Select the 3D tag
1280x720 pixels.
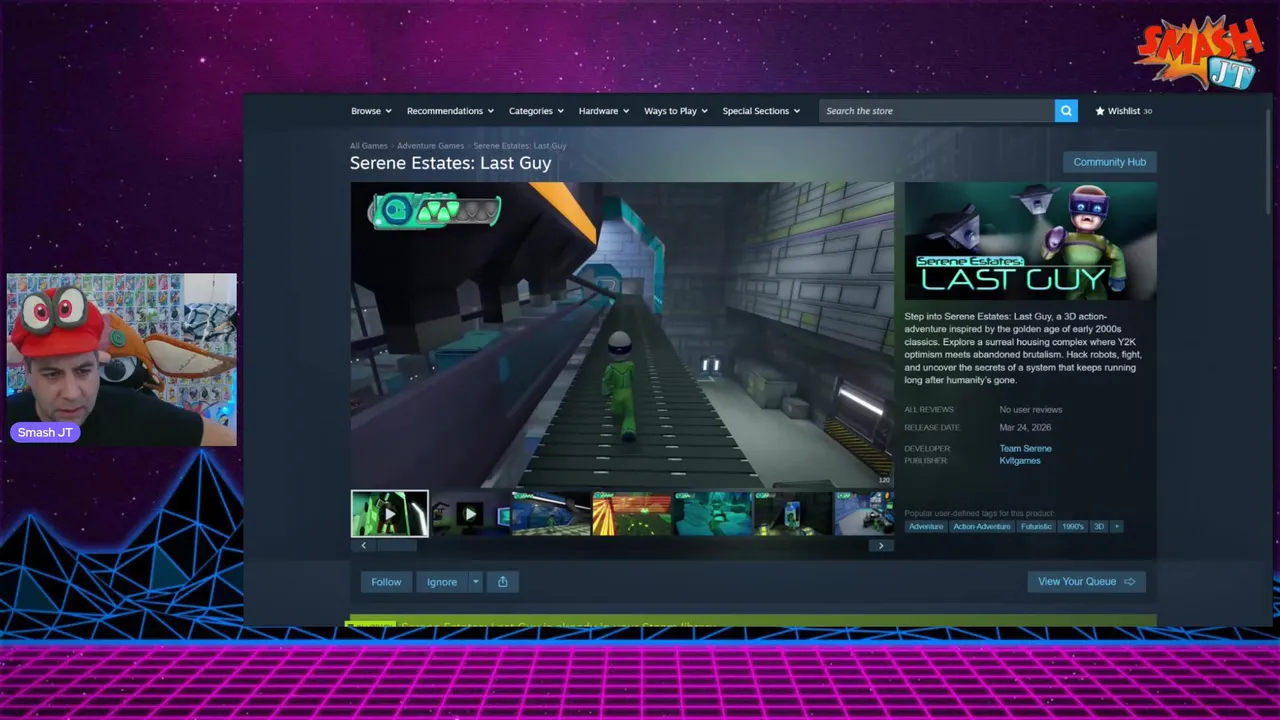[x=1099, y=527]
